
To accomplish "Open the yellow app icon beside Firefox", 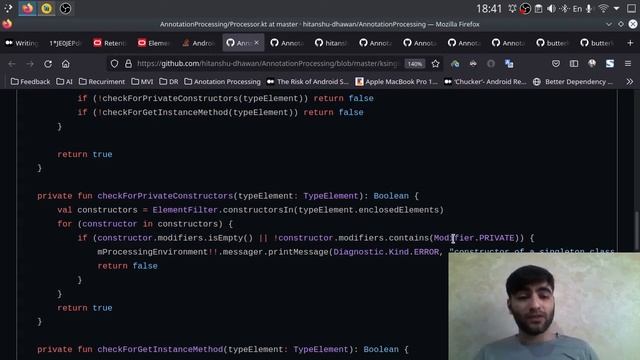I will coord(46,8).
